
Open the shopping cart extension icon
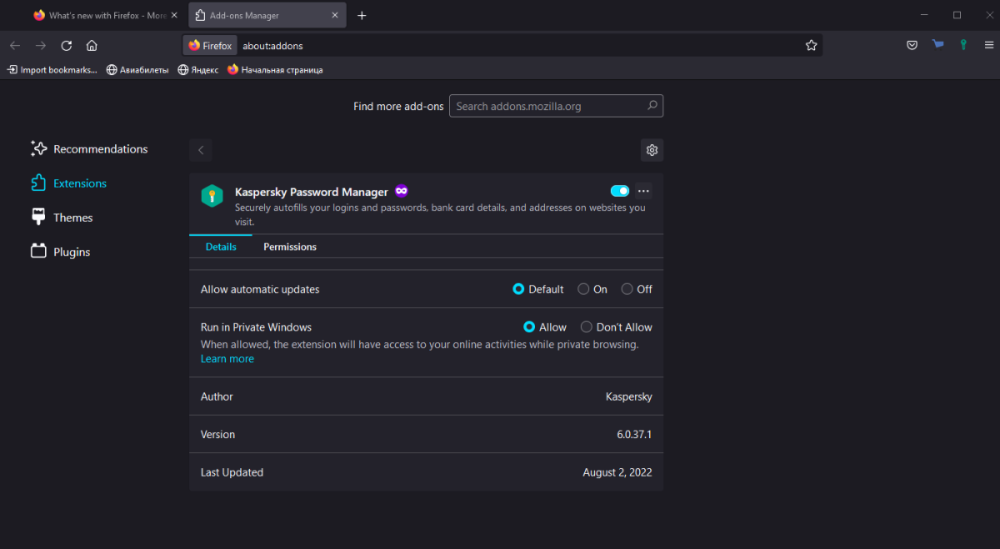pos(938,45)
